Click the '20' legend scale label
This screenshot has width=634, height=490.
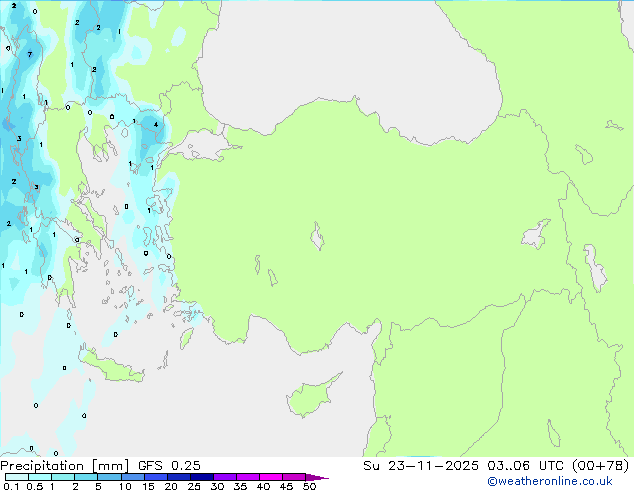pyautogui.click(x=171, y=486)
